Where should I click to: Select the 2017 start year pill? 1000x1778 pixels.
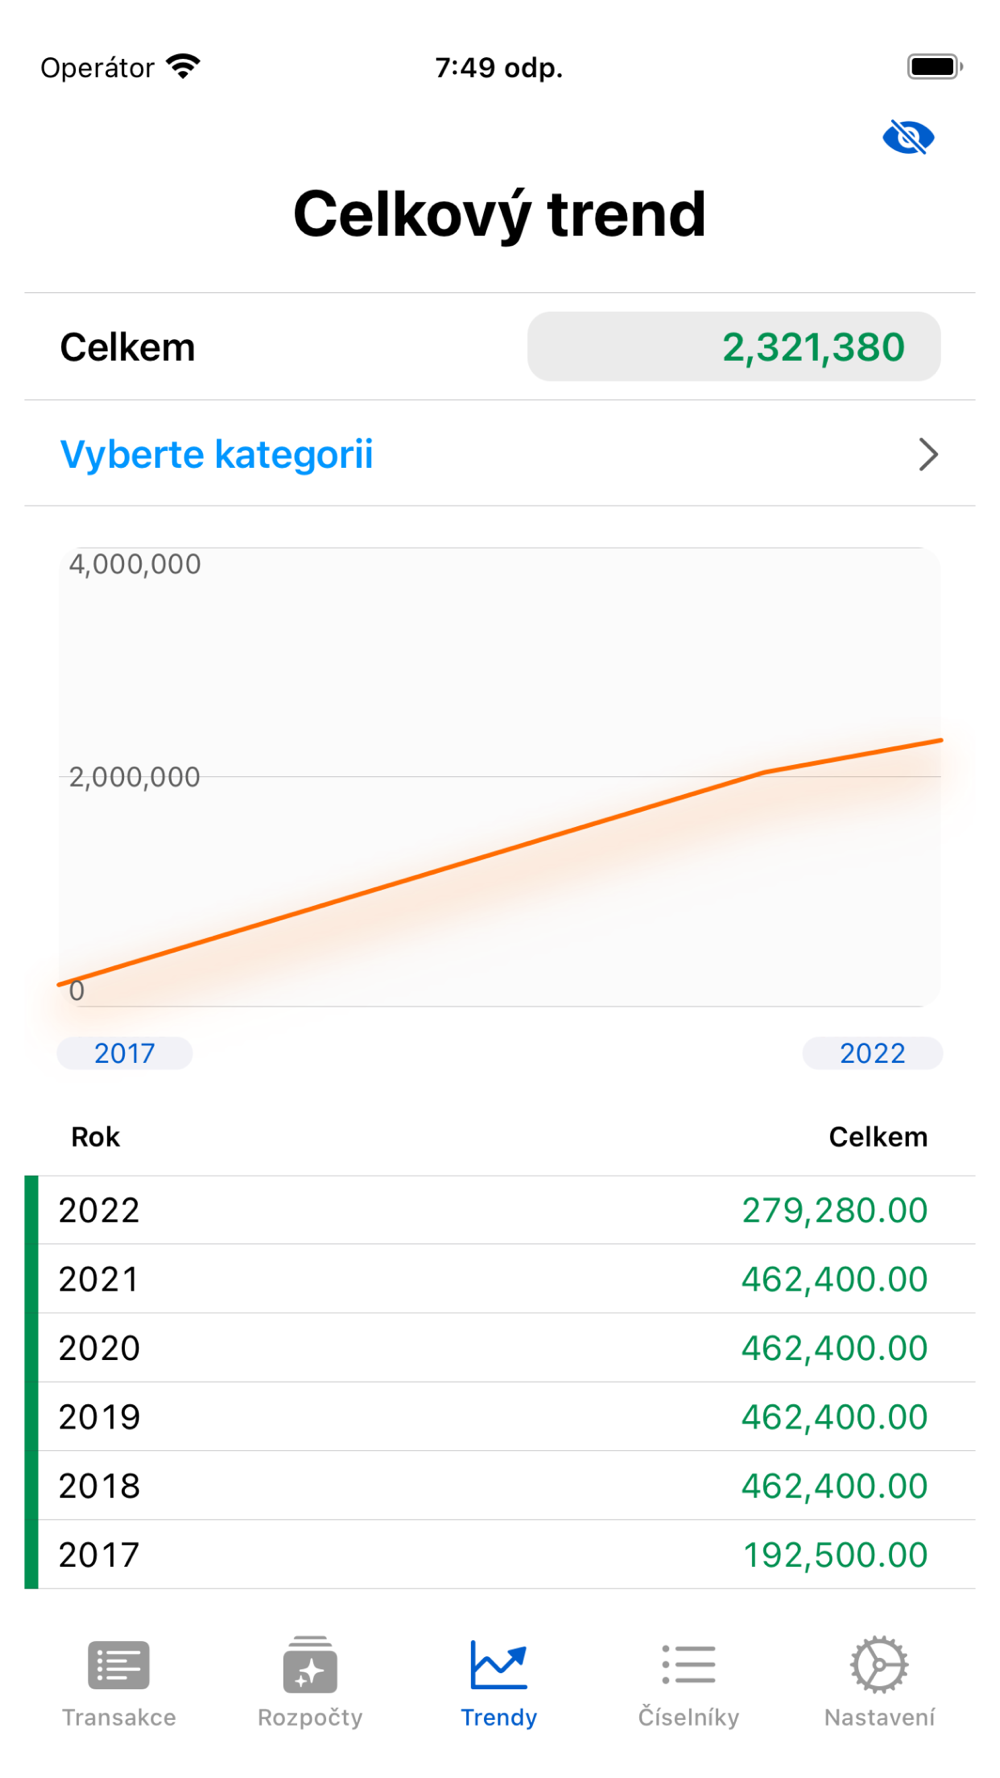tap(125, 1053)
